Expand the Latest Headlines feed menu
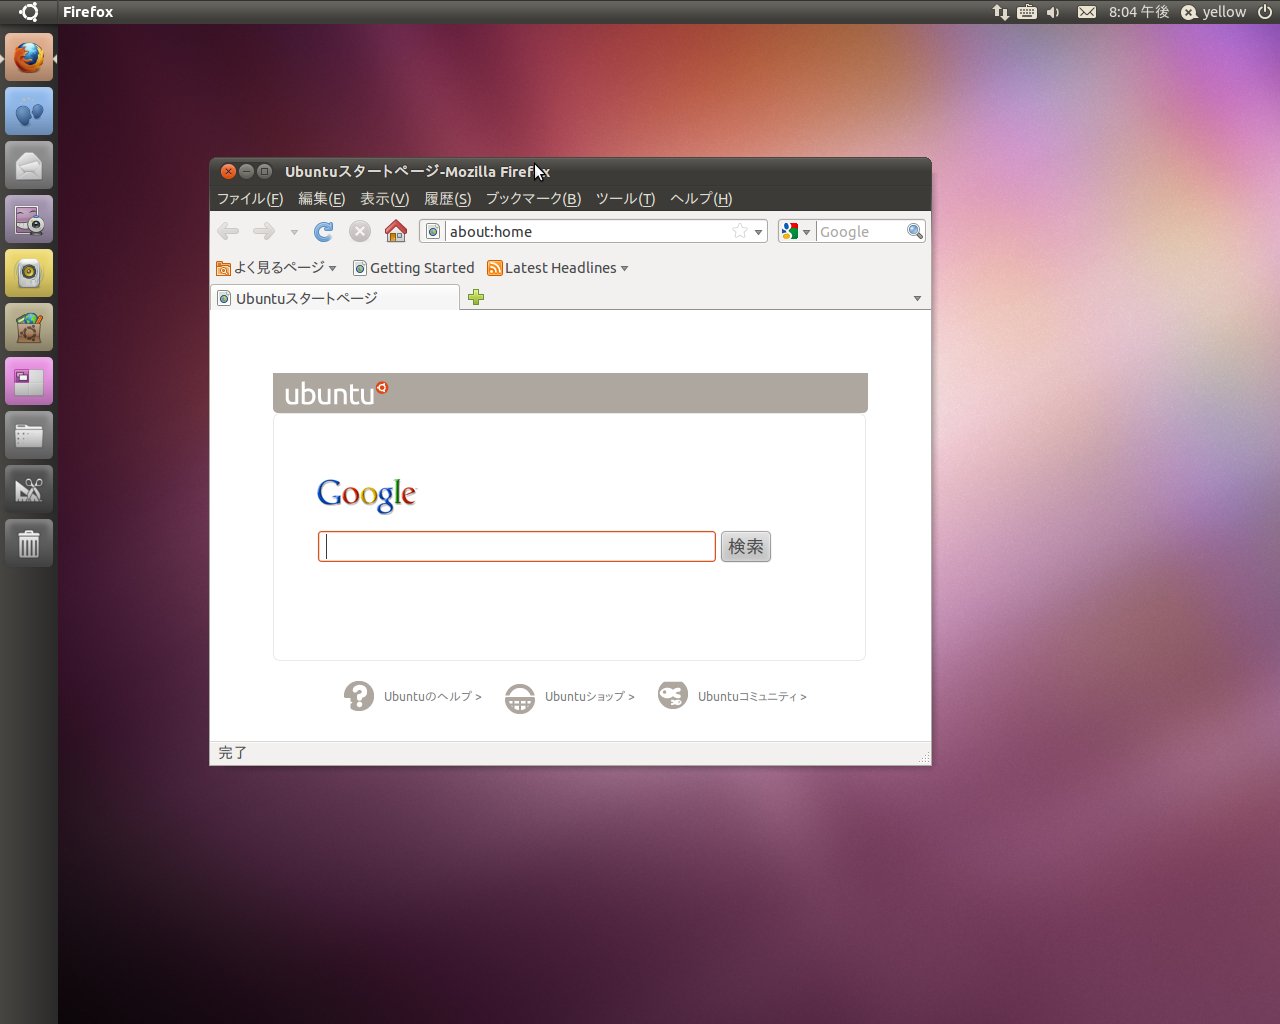This screenshot has height=1024, width=1280. click(x=558, y=268)
